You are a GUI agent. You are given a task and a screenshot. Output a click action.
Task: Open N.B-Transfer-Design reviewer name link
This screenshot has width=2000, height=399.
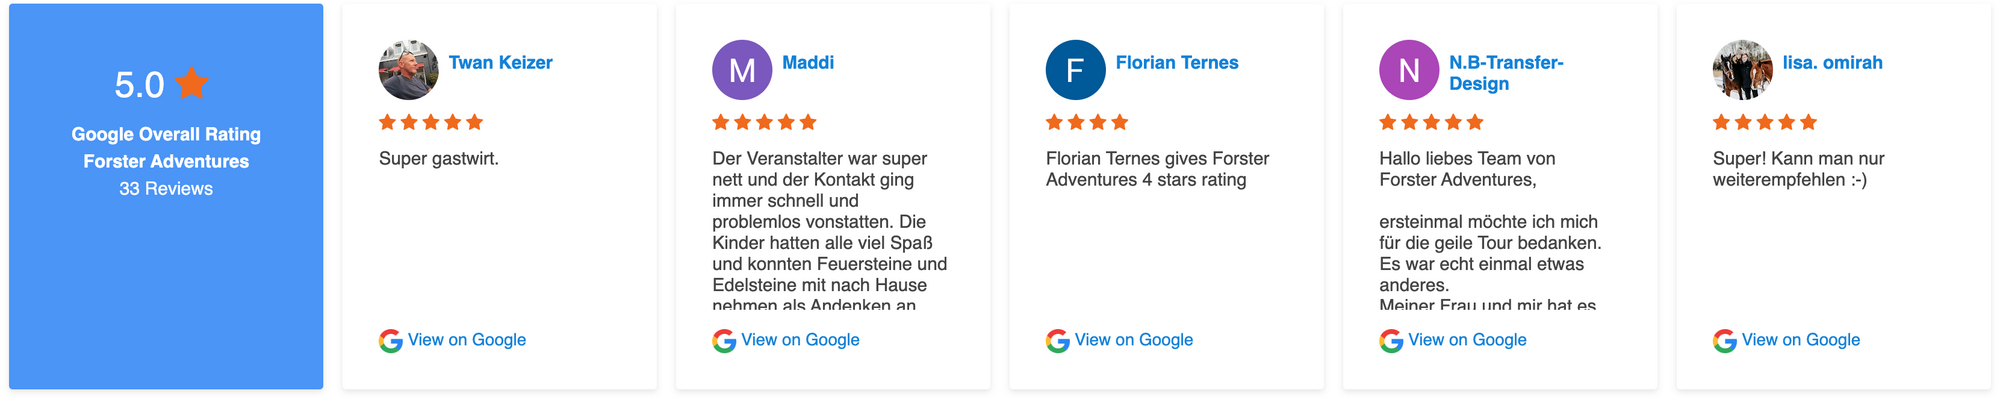tap(1506, 73)
